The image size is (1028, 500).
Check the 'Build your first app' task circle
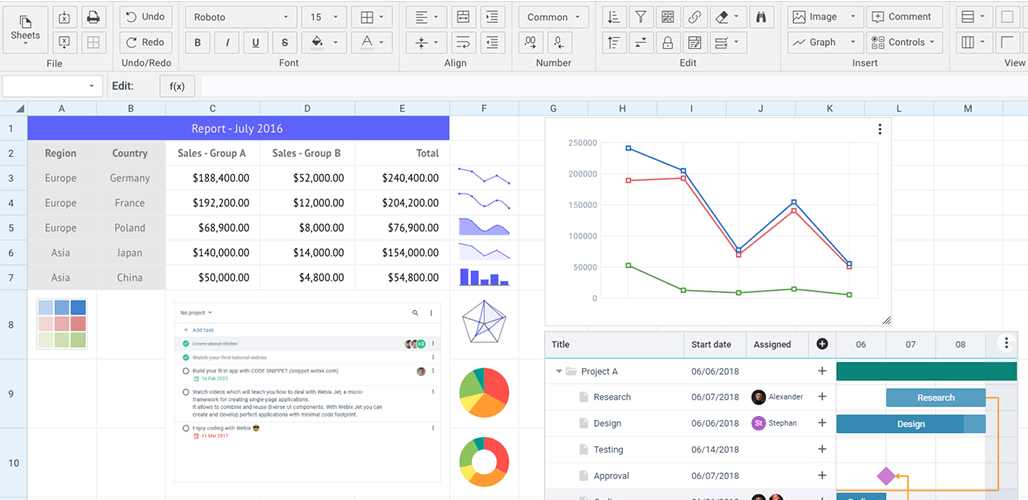[186, 371]
